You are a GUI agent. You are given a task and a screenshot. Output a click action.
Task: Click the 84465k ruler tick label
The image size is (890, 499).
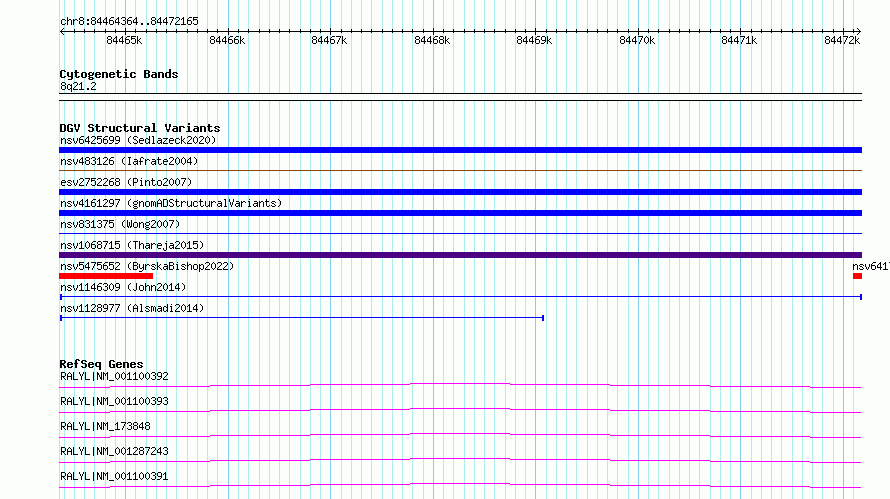click(x=124, y=40)
